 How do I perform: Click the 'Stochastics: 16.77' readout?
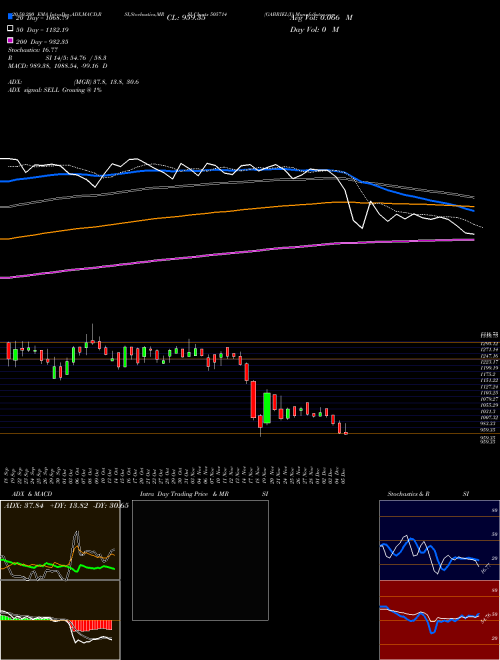32,50
